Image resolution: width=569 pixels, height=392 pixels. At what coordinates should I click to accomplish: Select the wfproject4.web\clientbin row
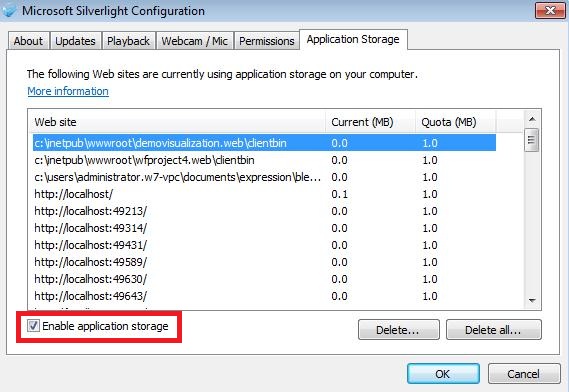[x=264, y=160]
